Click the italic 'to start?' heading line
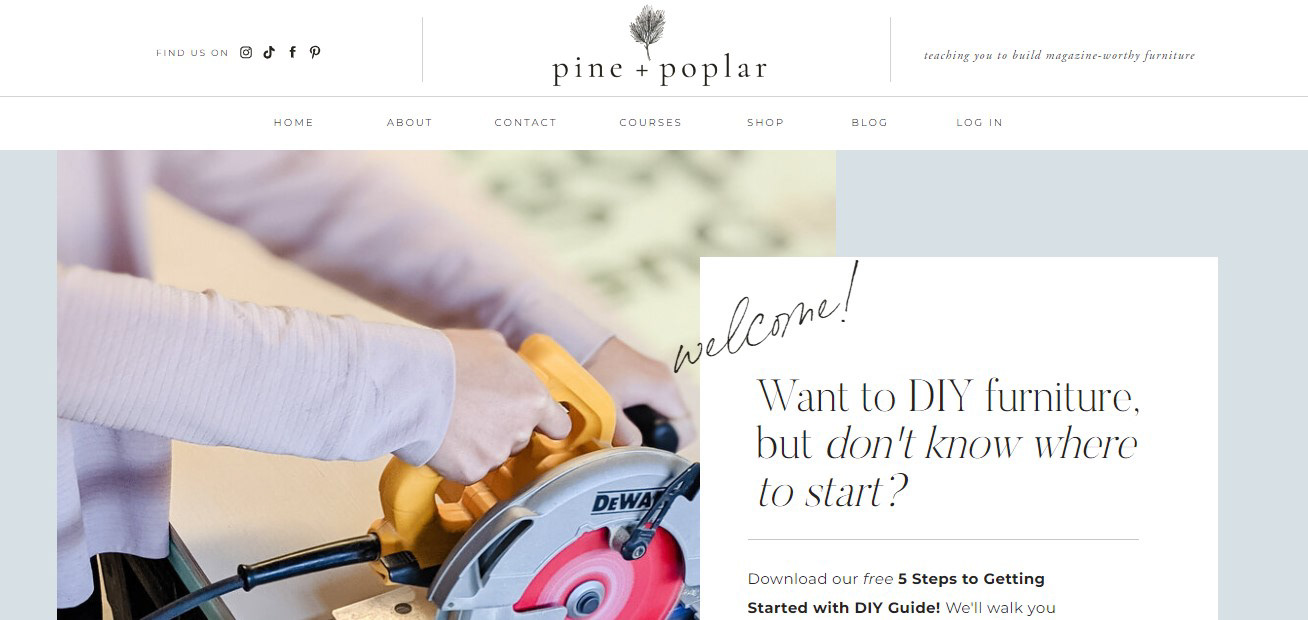The width and height of the screenshot is (1308, 620). 832,491
